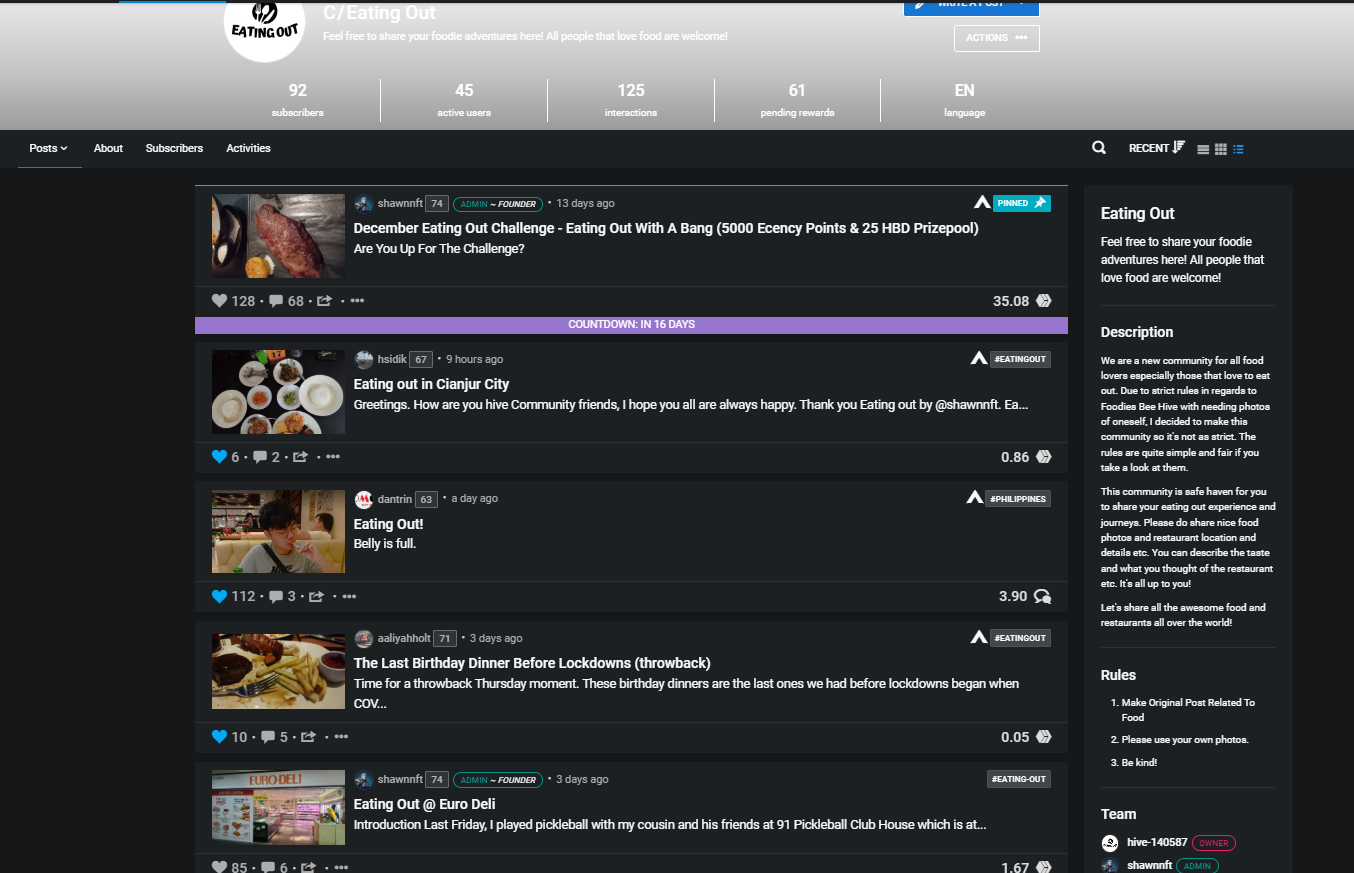Open the three-dot menu on Cianjur City post

[x=333, y=457]
